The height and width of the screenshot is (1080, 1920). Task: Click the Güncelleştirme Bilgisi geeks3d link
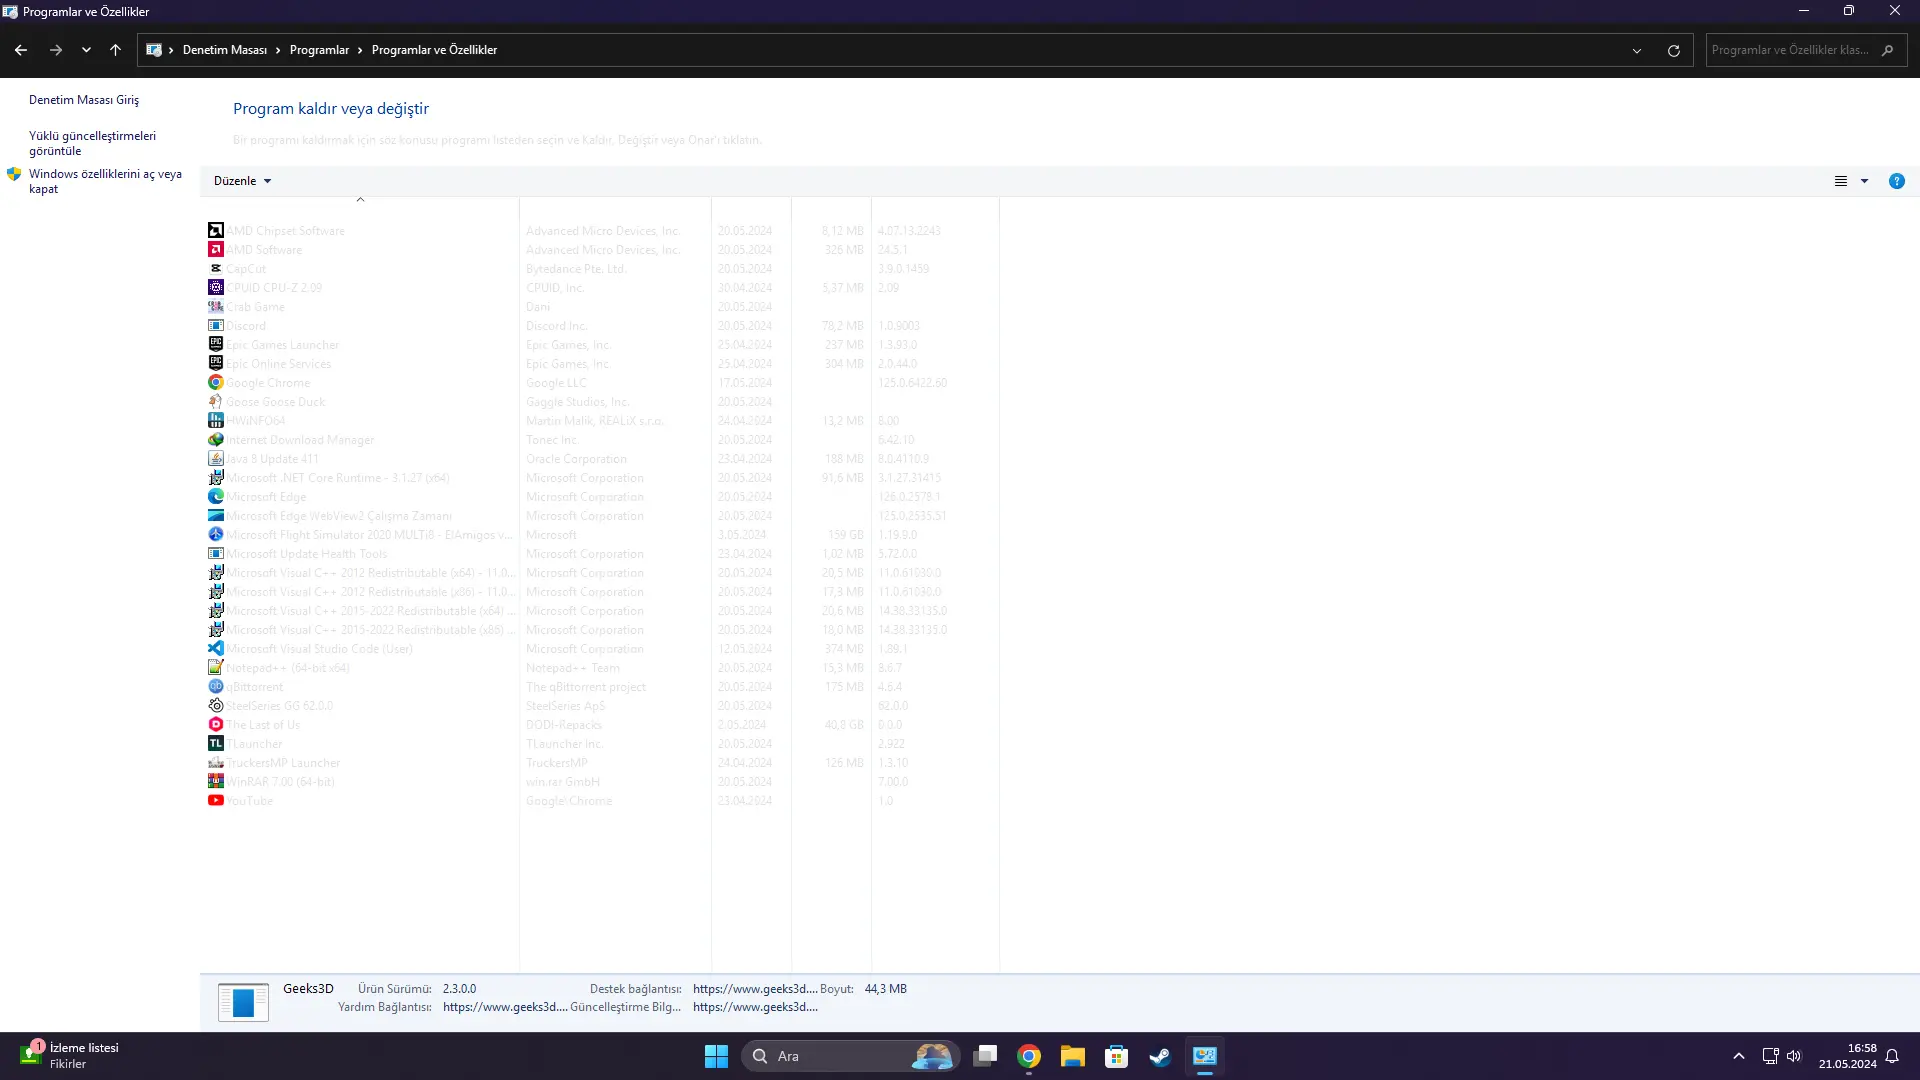pyautogui.click(x=755, y=1007)
